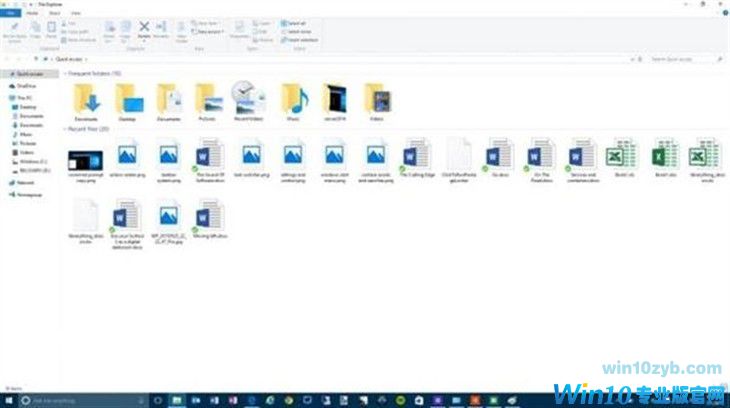
Task: Expand This PC in navigation pane
Action: 3,98
